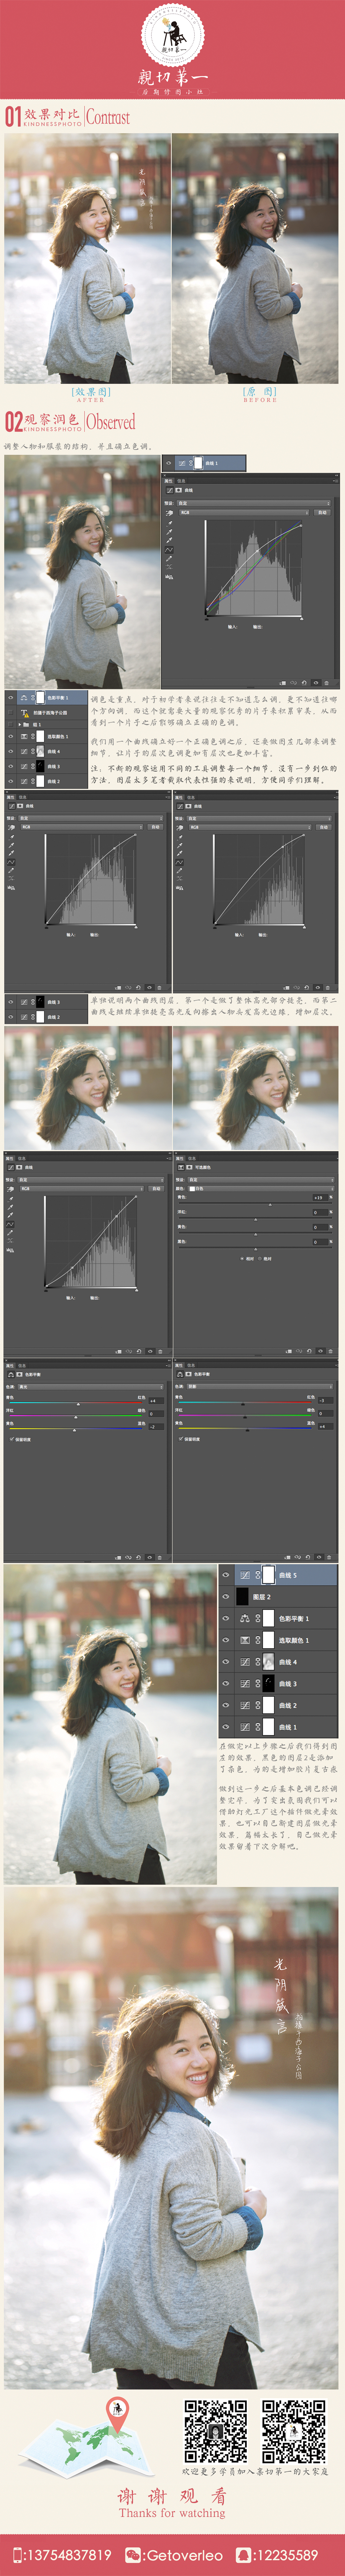Open RGB channel dropdown in multi-color Curves panel
Viewport: 345px width, 2576px height.
click(244, 513)
